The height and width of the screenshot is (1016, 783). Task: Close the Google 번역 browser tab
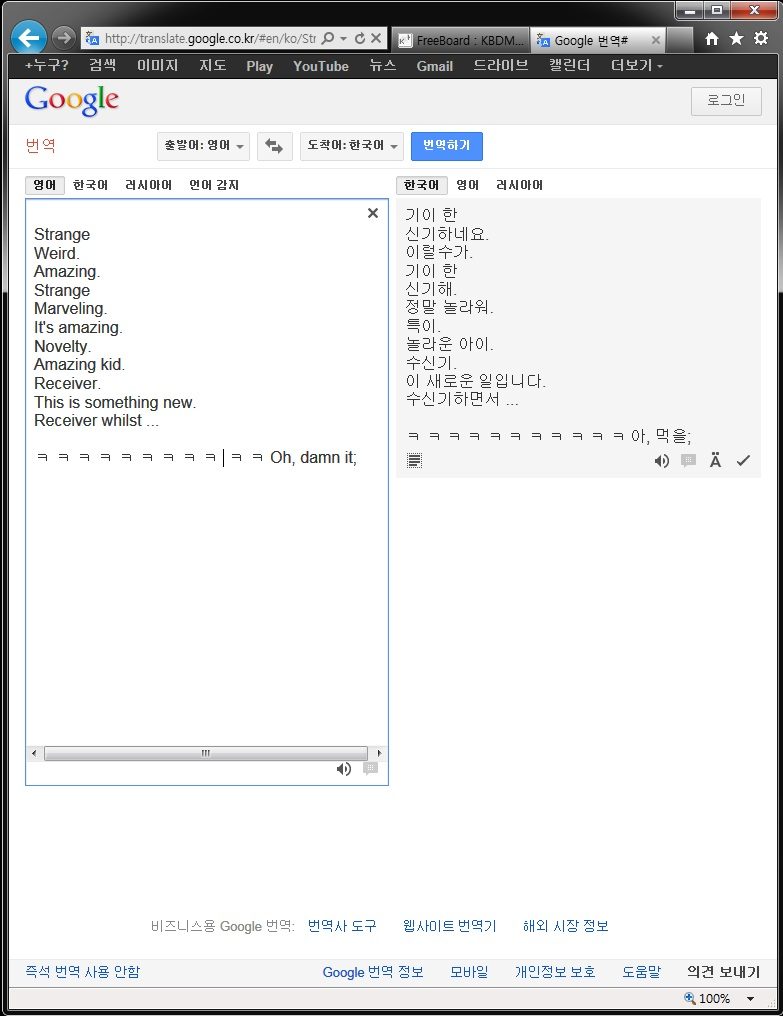[656, 40]
